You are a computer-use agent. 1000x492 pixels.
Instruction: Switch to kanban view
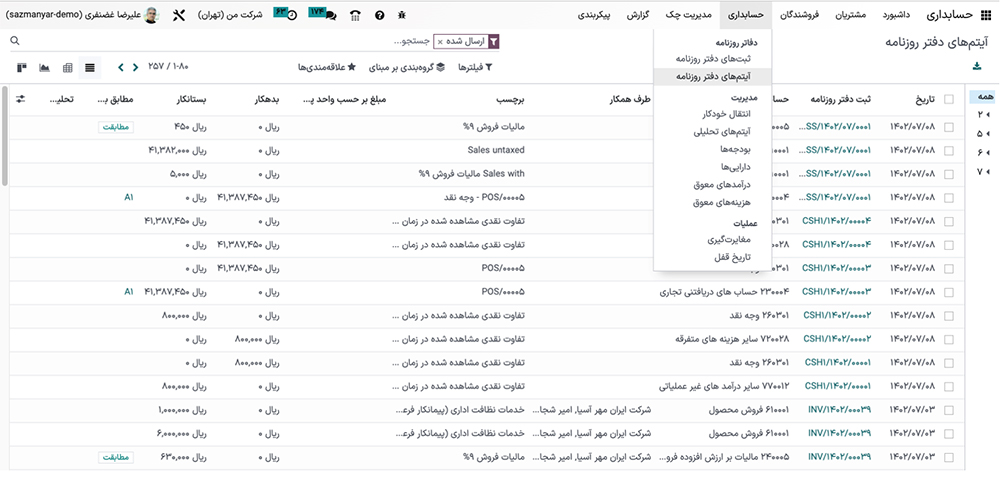pos(21,68)
